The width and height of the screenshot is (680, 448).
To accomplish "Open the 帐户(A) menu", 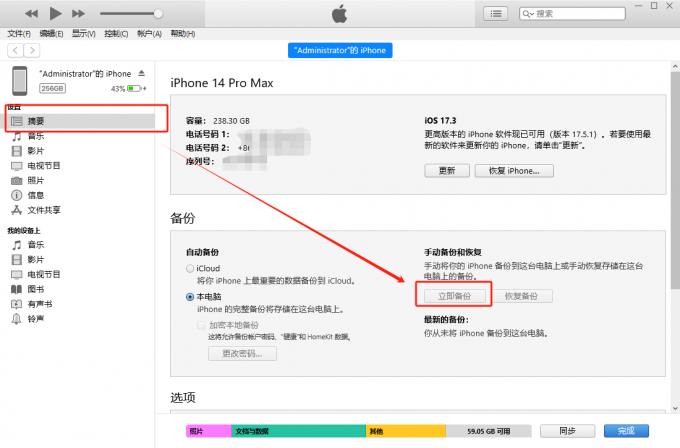I will click(149, 34).
